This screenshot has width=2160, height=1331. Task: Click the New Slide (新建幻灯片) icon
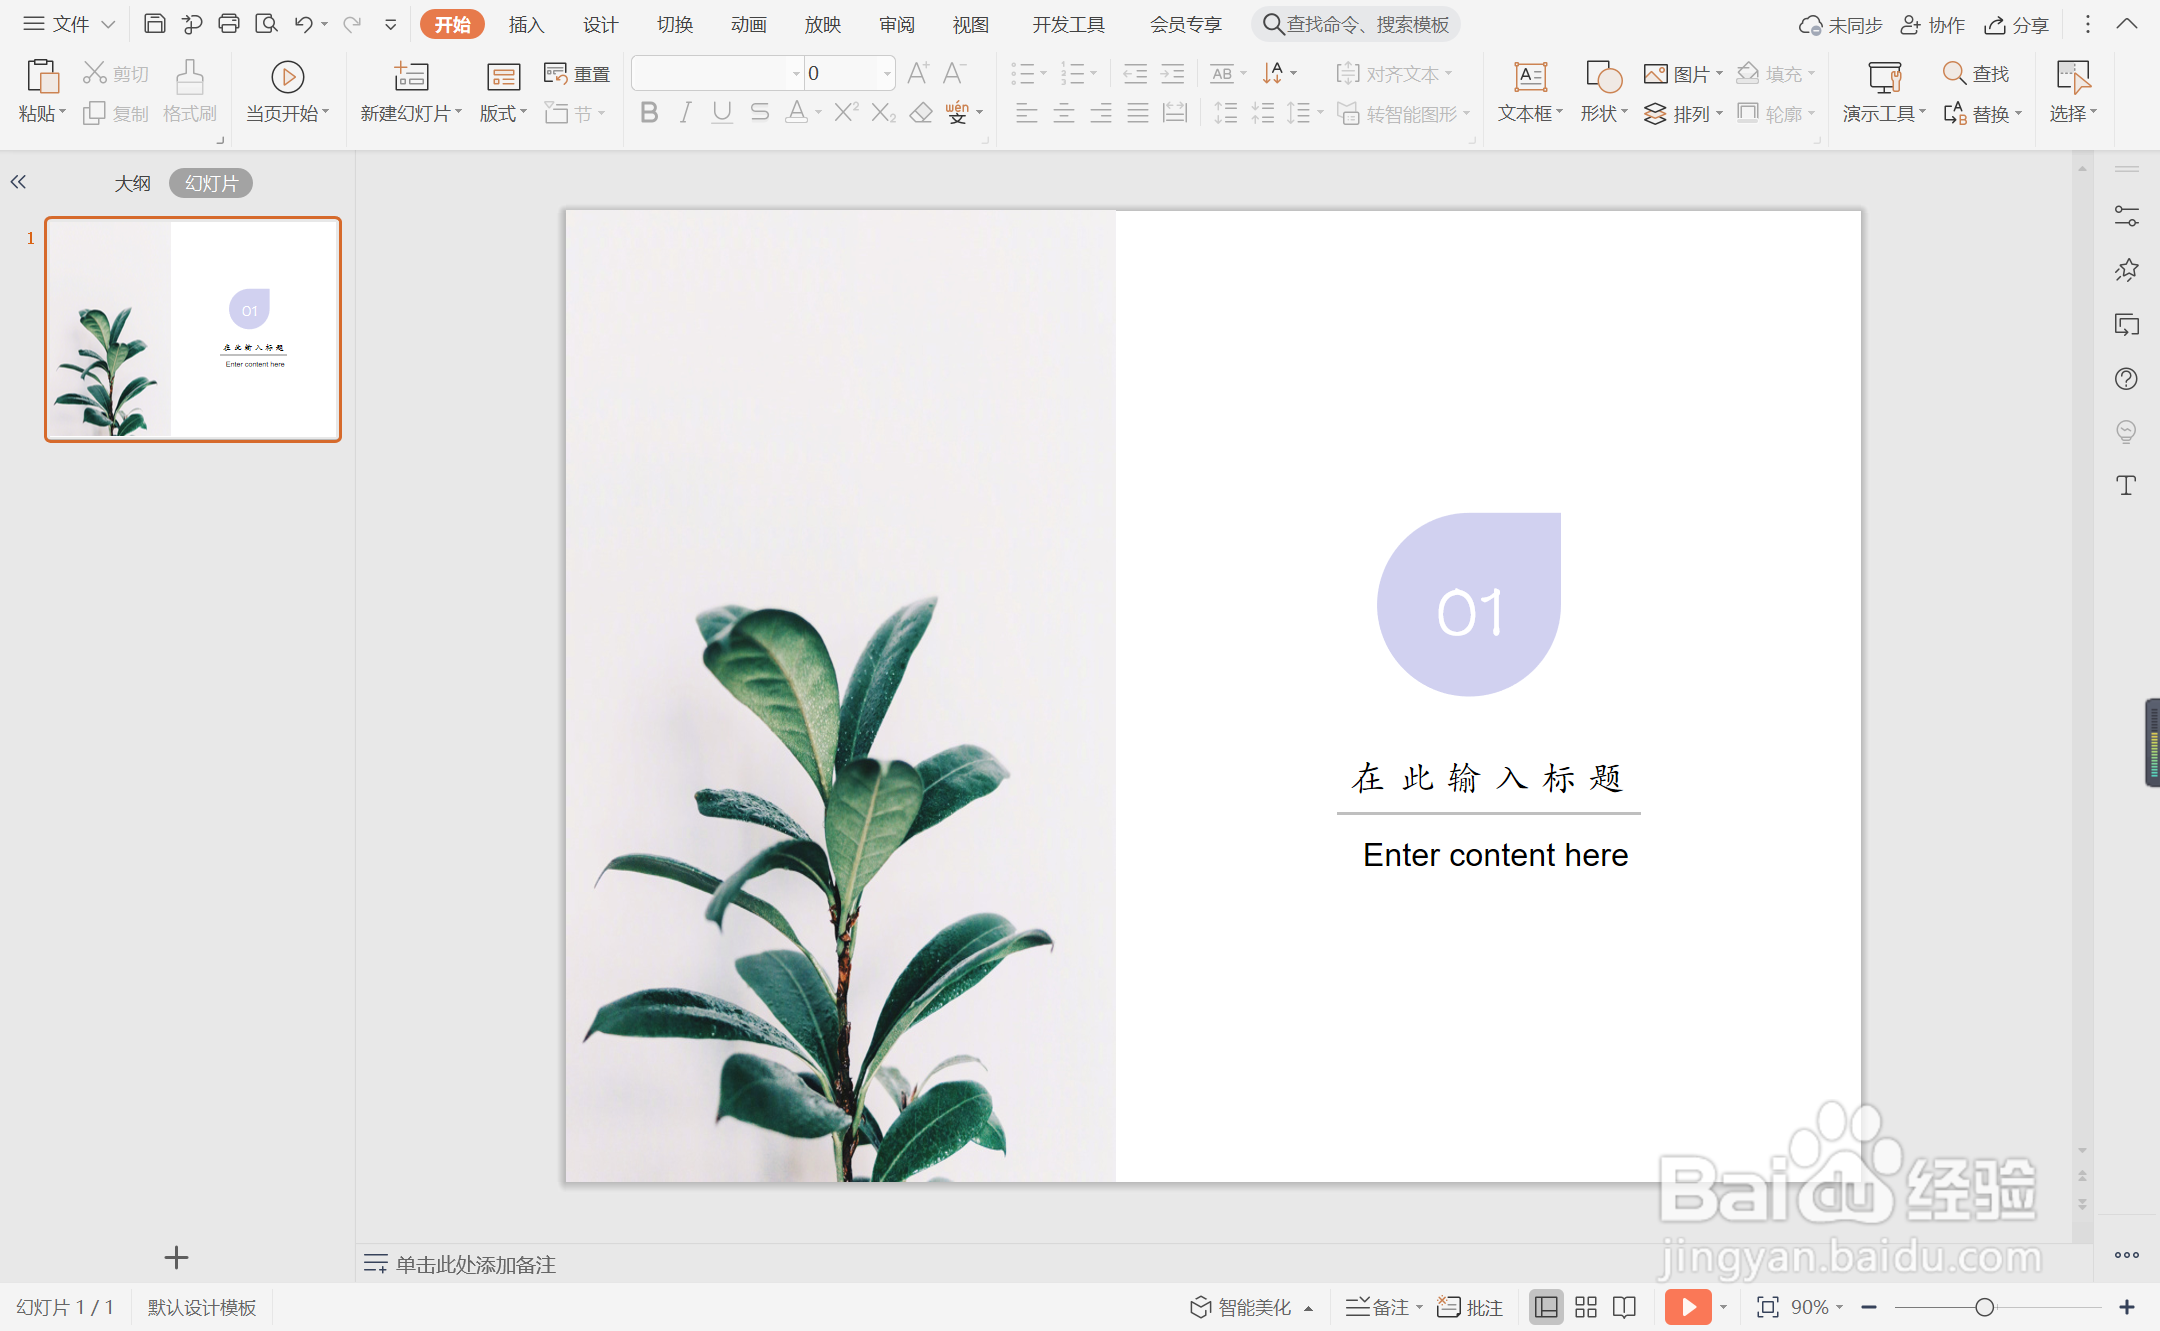coord(411,76)
